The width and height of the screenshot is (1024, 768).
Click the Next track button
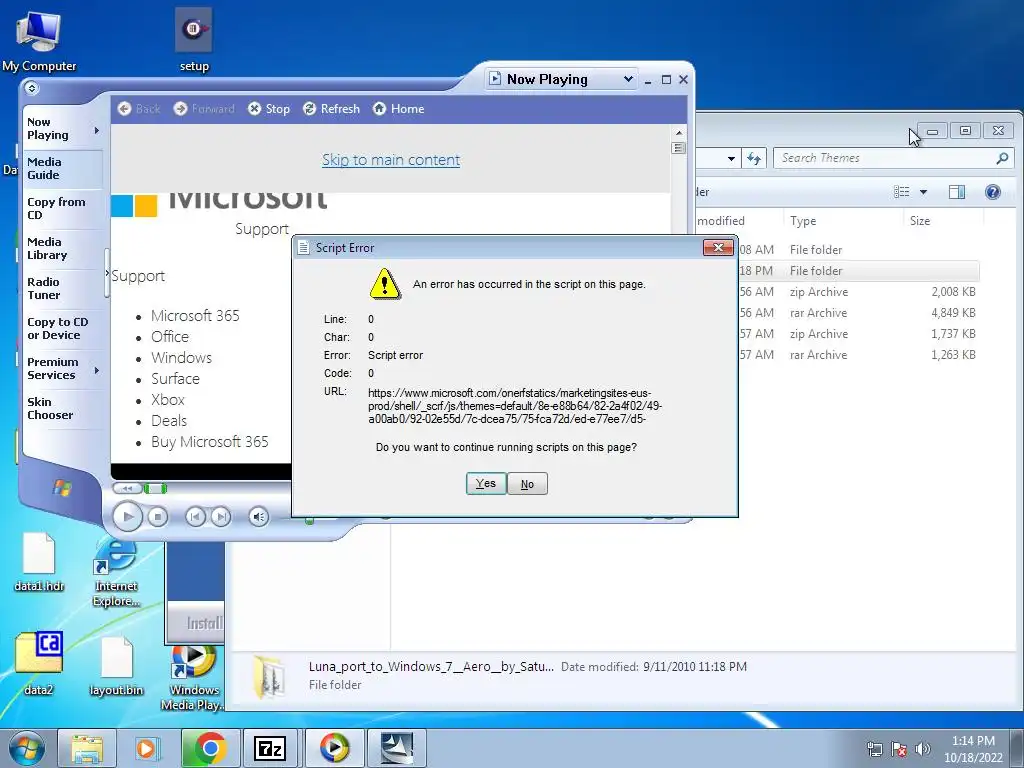pos(221,517)
